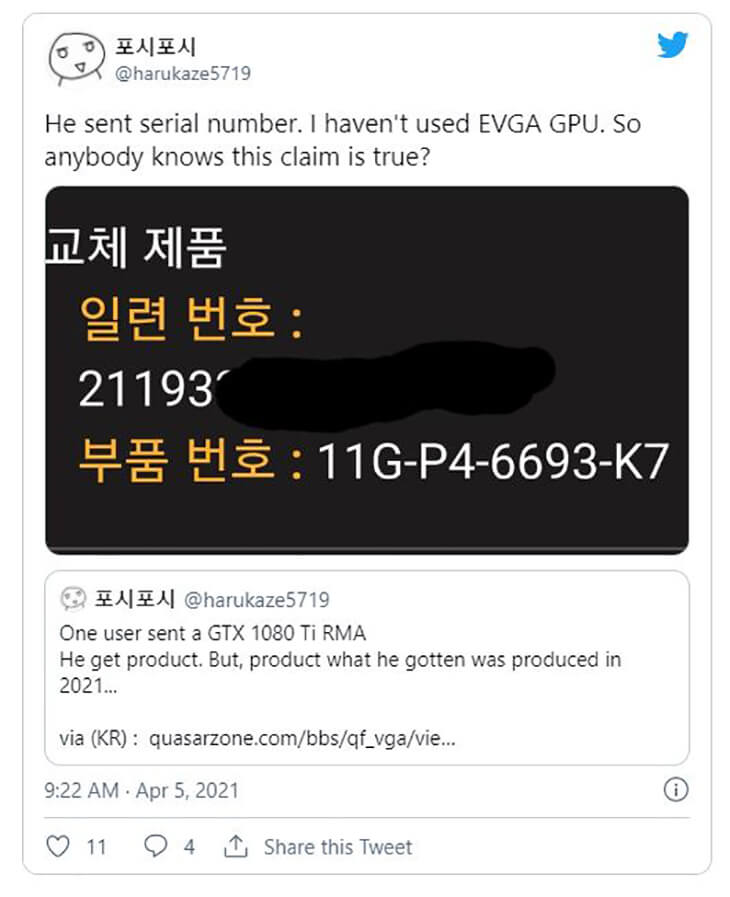Like the tweet with heart icon
Viewport: 730px width, 897px height.
(x=58, y=846)
